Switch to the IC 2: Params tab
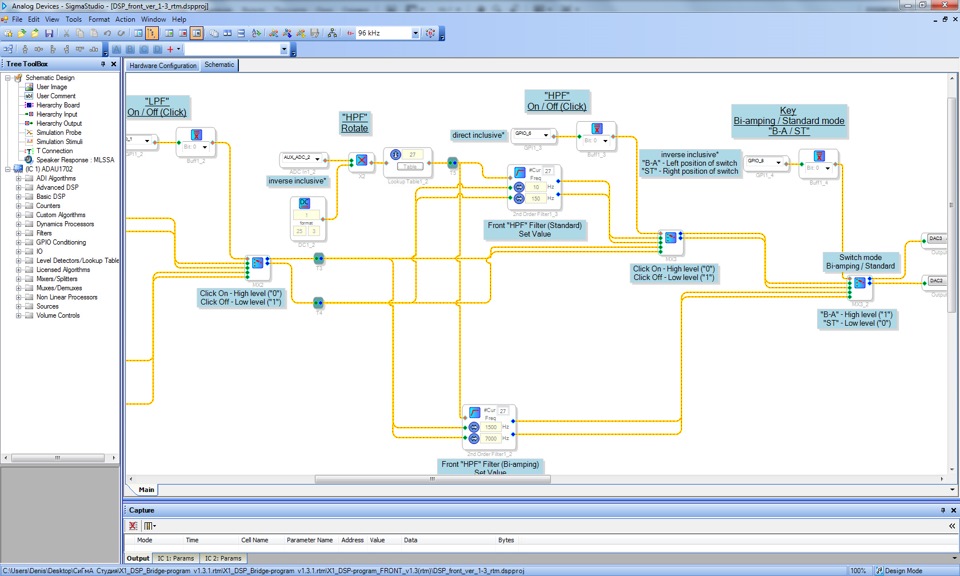The height and width of the screenshot is (576, 960). pyautogui.click(x=223, y=558)
